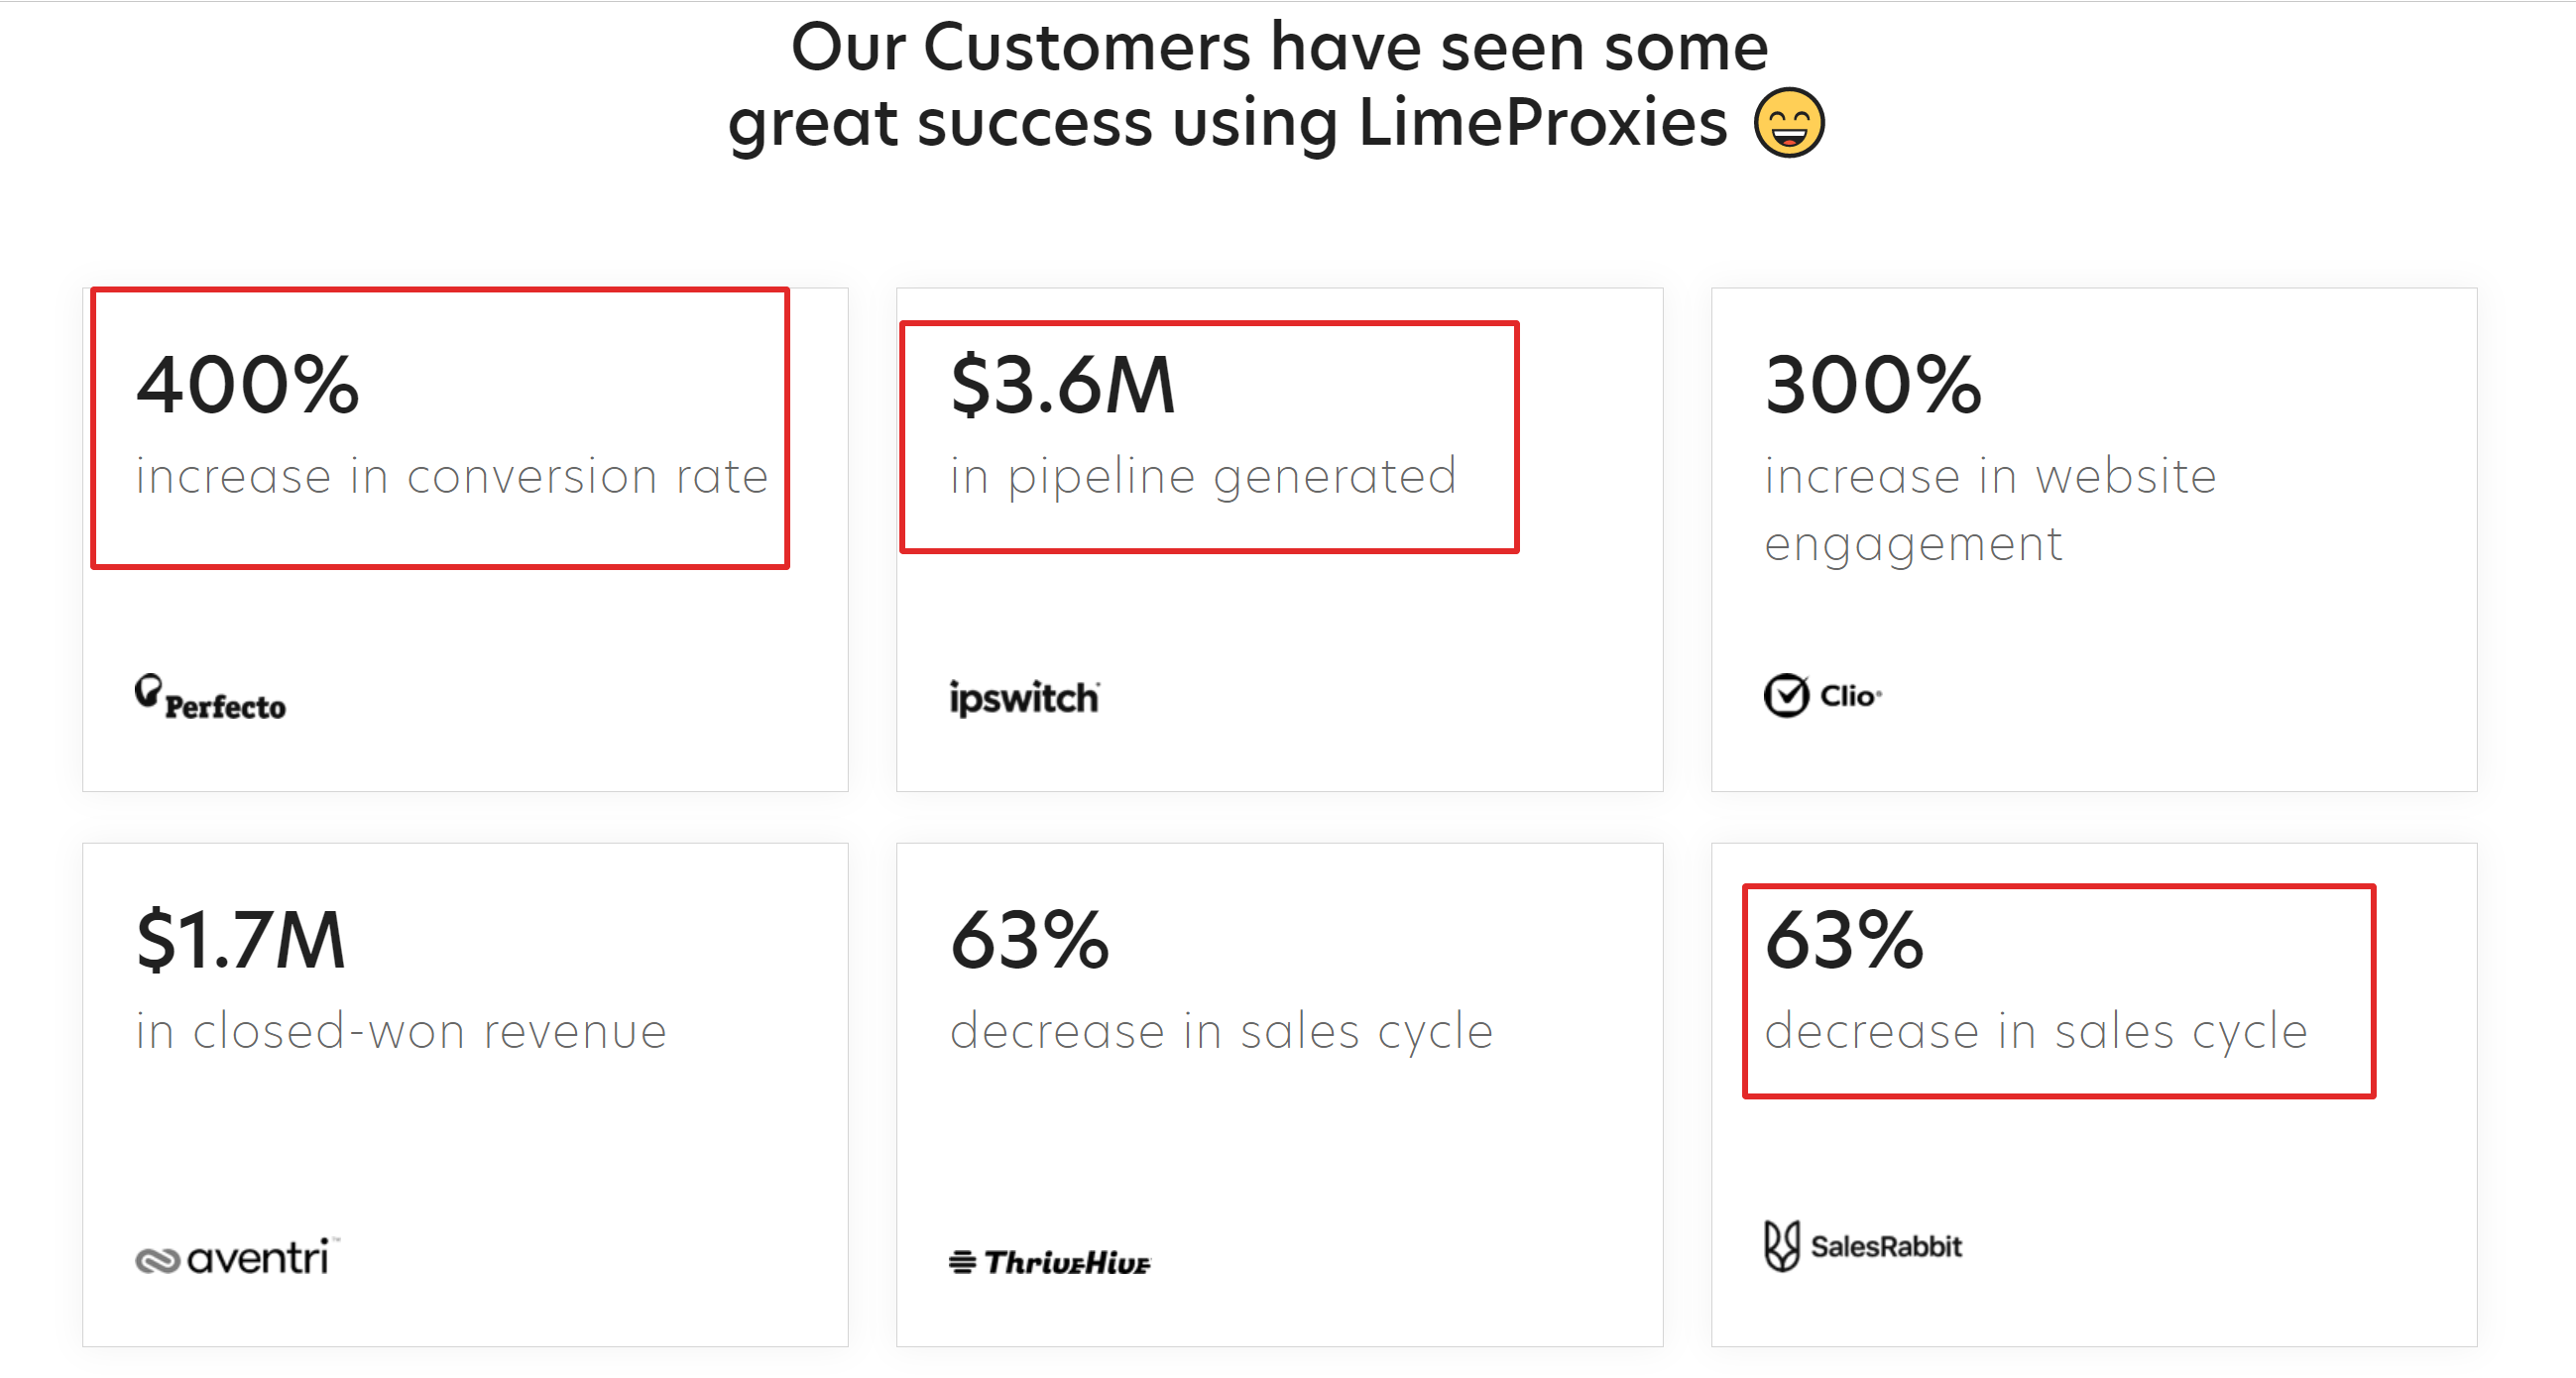Click the "400%" statistic number

click(x=247, y=385)
